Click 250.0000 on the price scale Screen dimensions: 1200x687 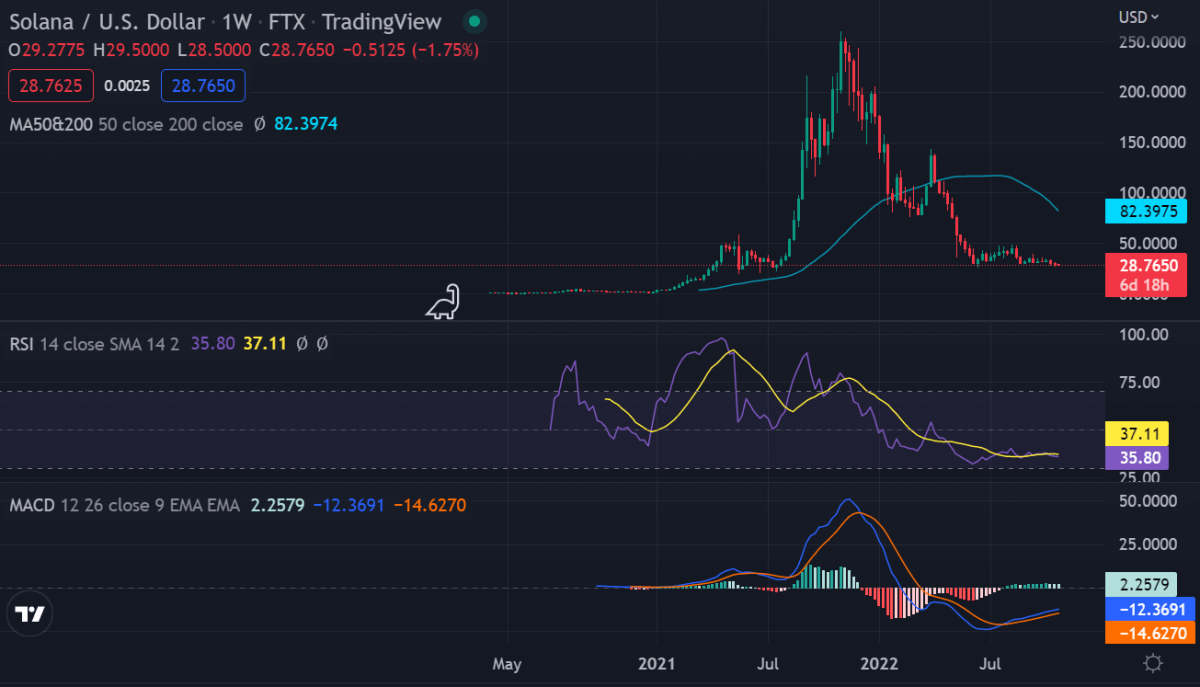click(1154, 43)
